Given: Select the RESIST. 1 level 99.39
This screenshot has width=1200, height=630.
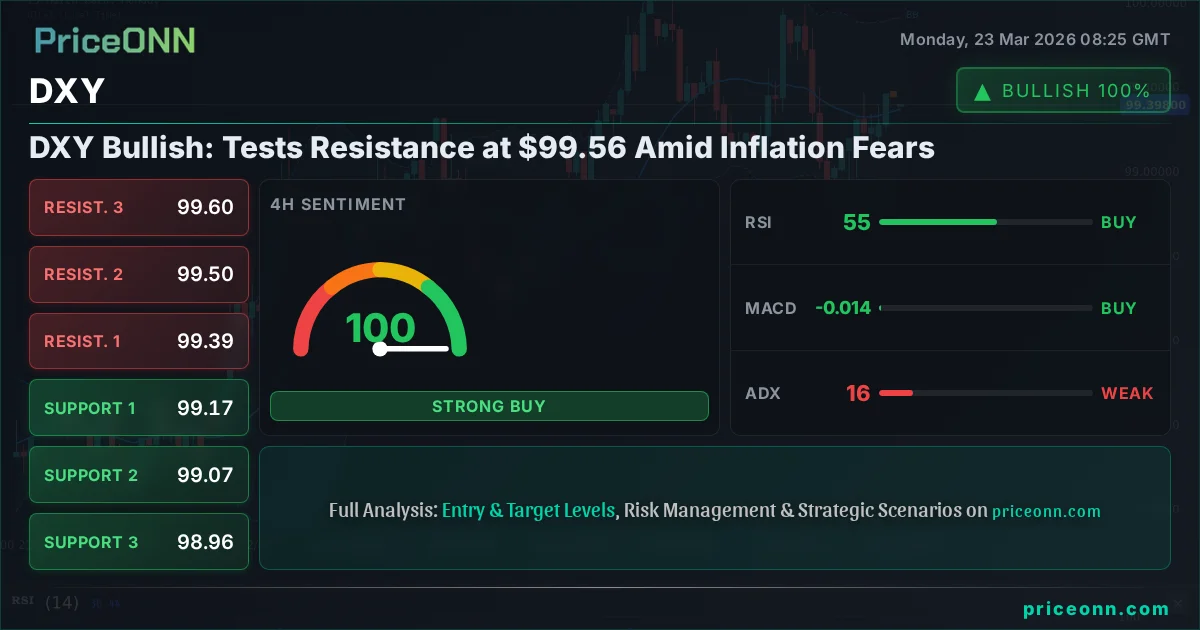Looking at the screenshot, I should (x=139, y=341).
